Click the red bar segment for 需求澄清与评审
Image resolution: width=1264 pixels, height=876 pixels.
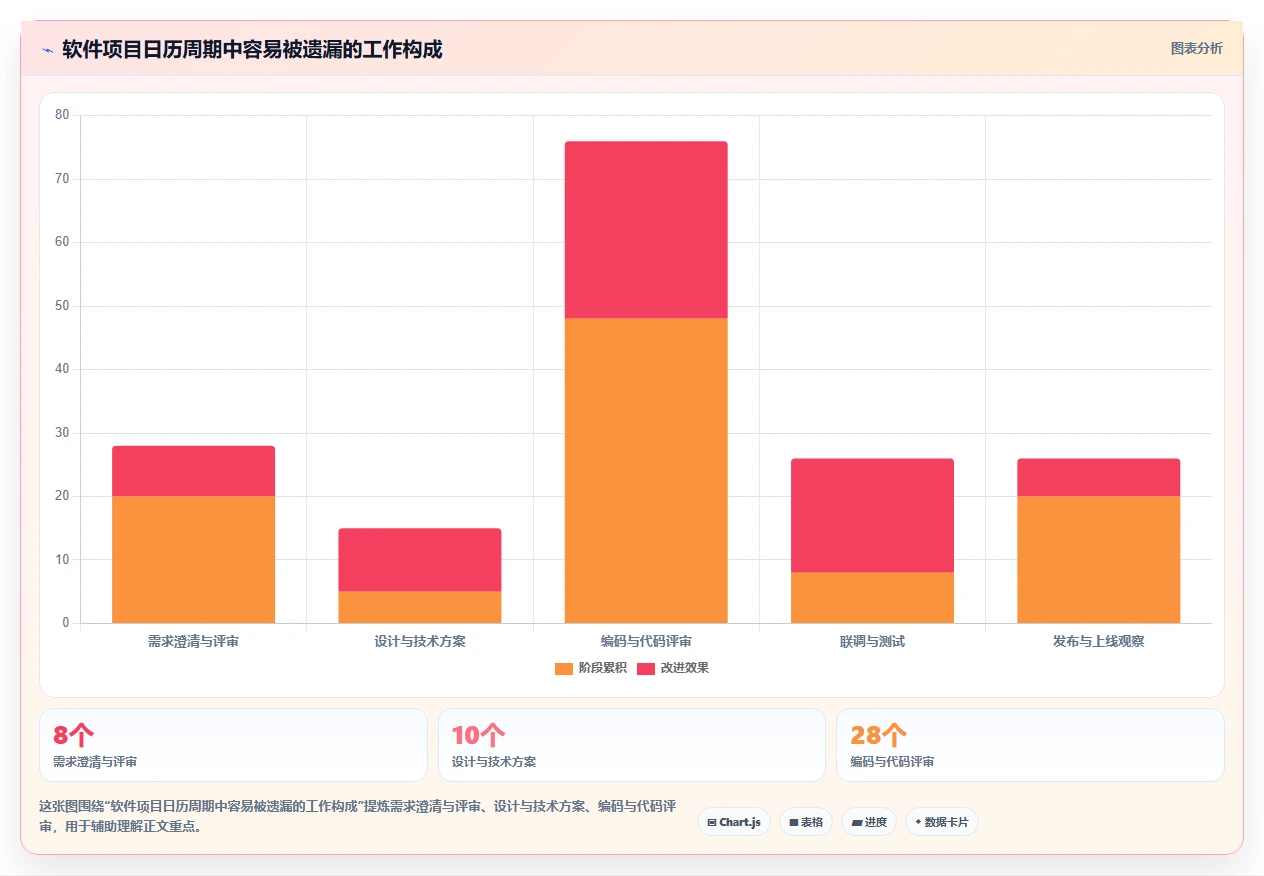tap(193, 471)
